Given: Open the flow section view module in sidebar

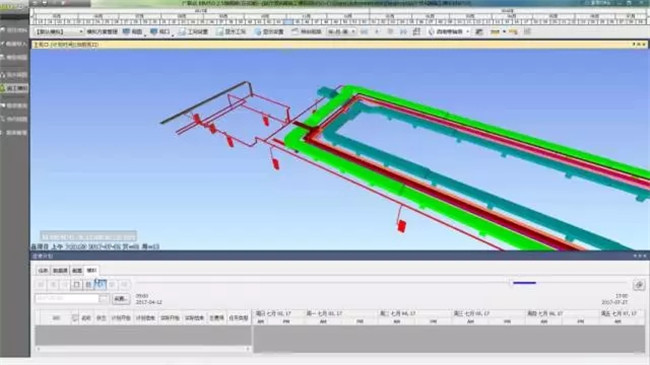Looking at the screenshot, I should [x=14, y=75].
